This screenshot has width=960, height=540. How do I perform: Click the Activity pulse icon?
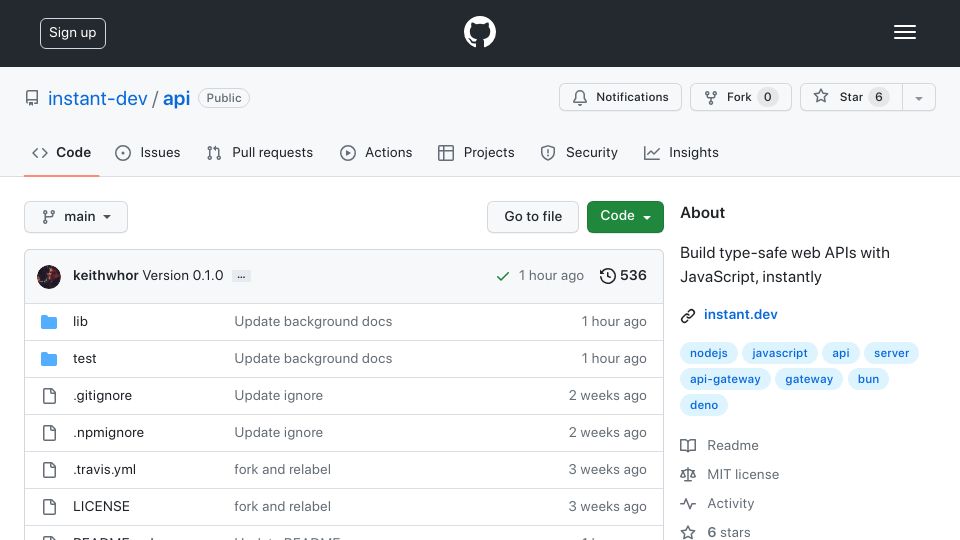click(688, 504)
